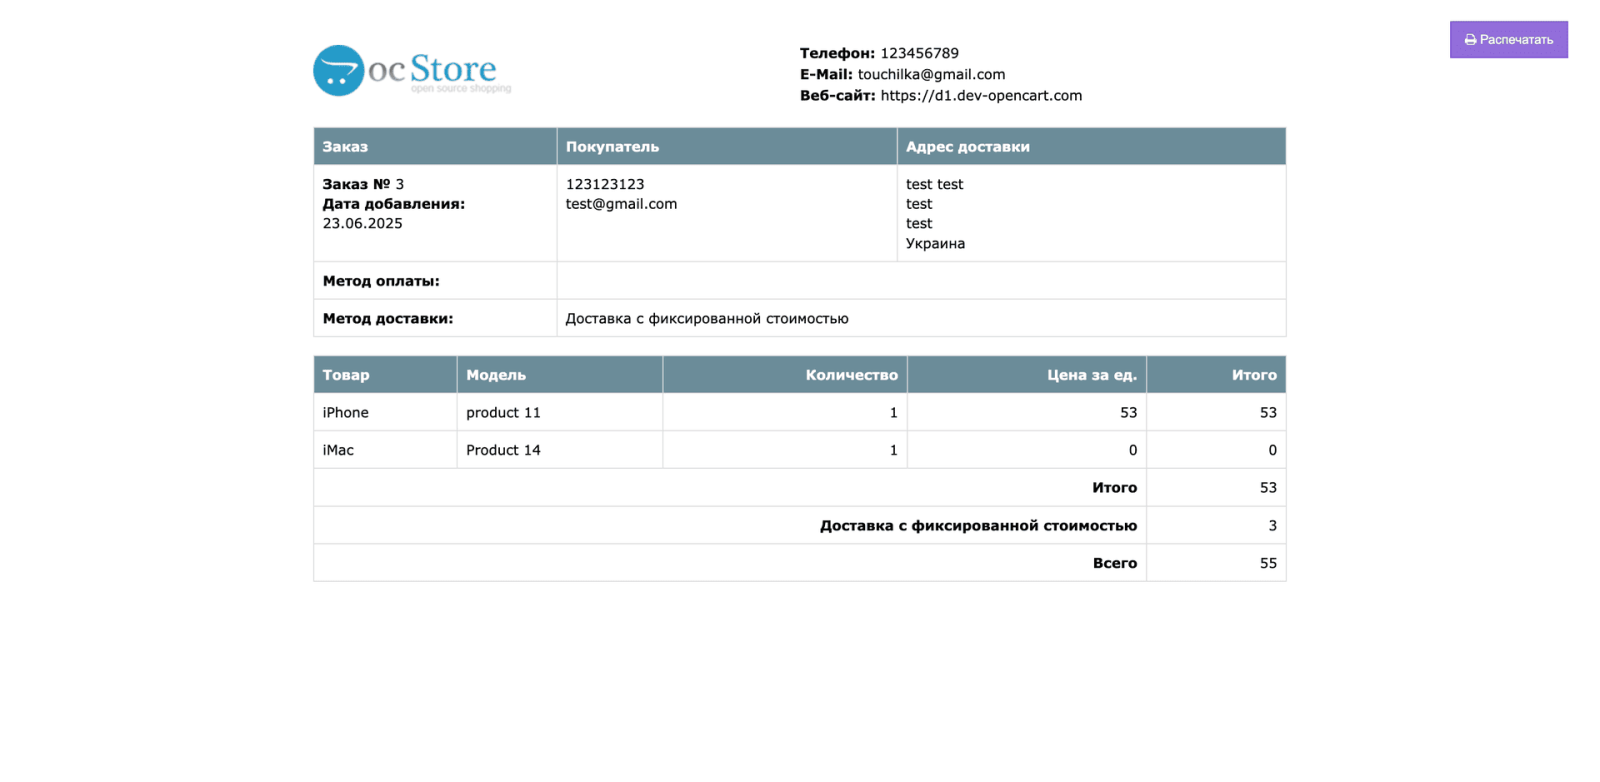Click the Итого subtotal label
Image resolution: width=1600 pixels, height=782 pixels.
(1114, 488)
